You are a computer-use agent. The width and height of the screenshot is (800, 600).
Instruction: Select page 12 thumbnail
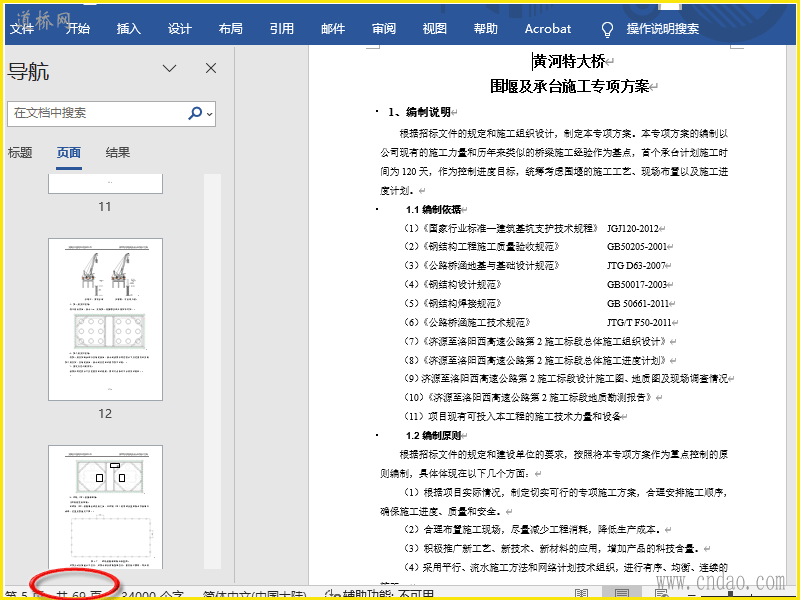coord(106,319)
